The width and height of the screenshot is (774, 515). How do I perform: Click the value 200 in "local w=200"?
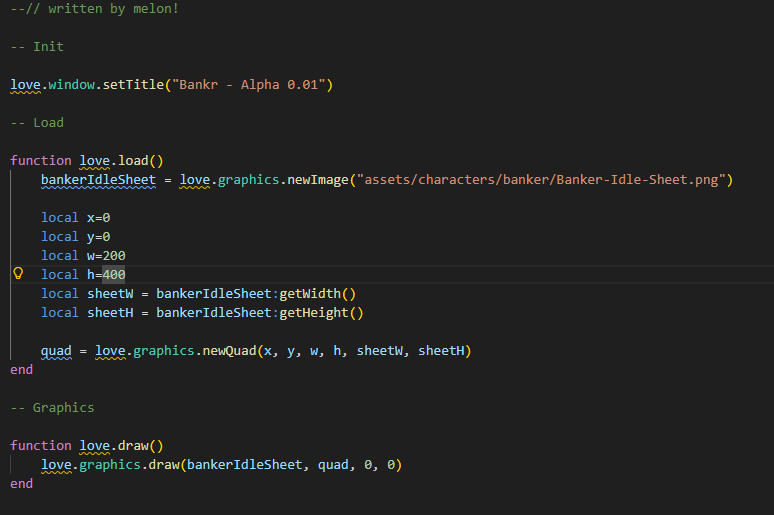pyautogui.click(x=114, y=255)
